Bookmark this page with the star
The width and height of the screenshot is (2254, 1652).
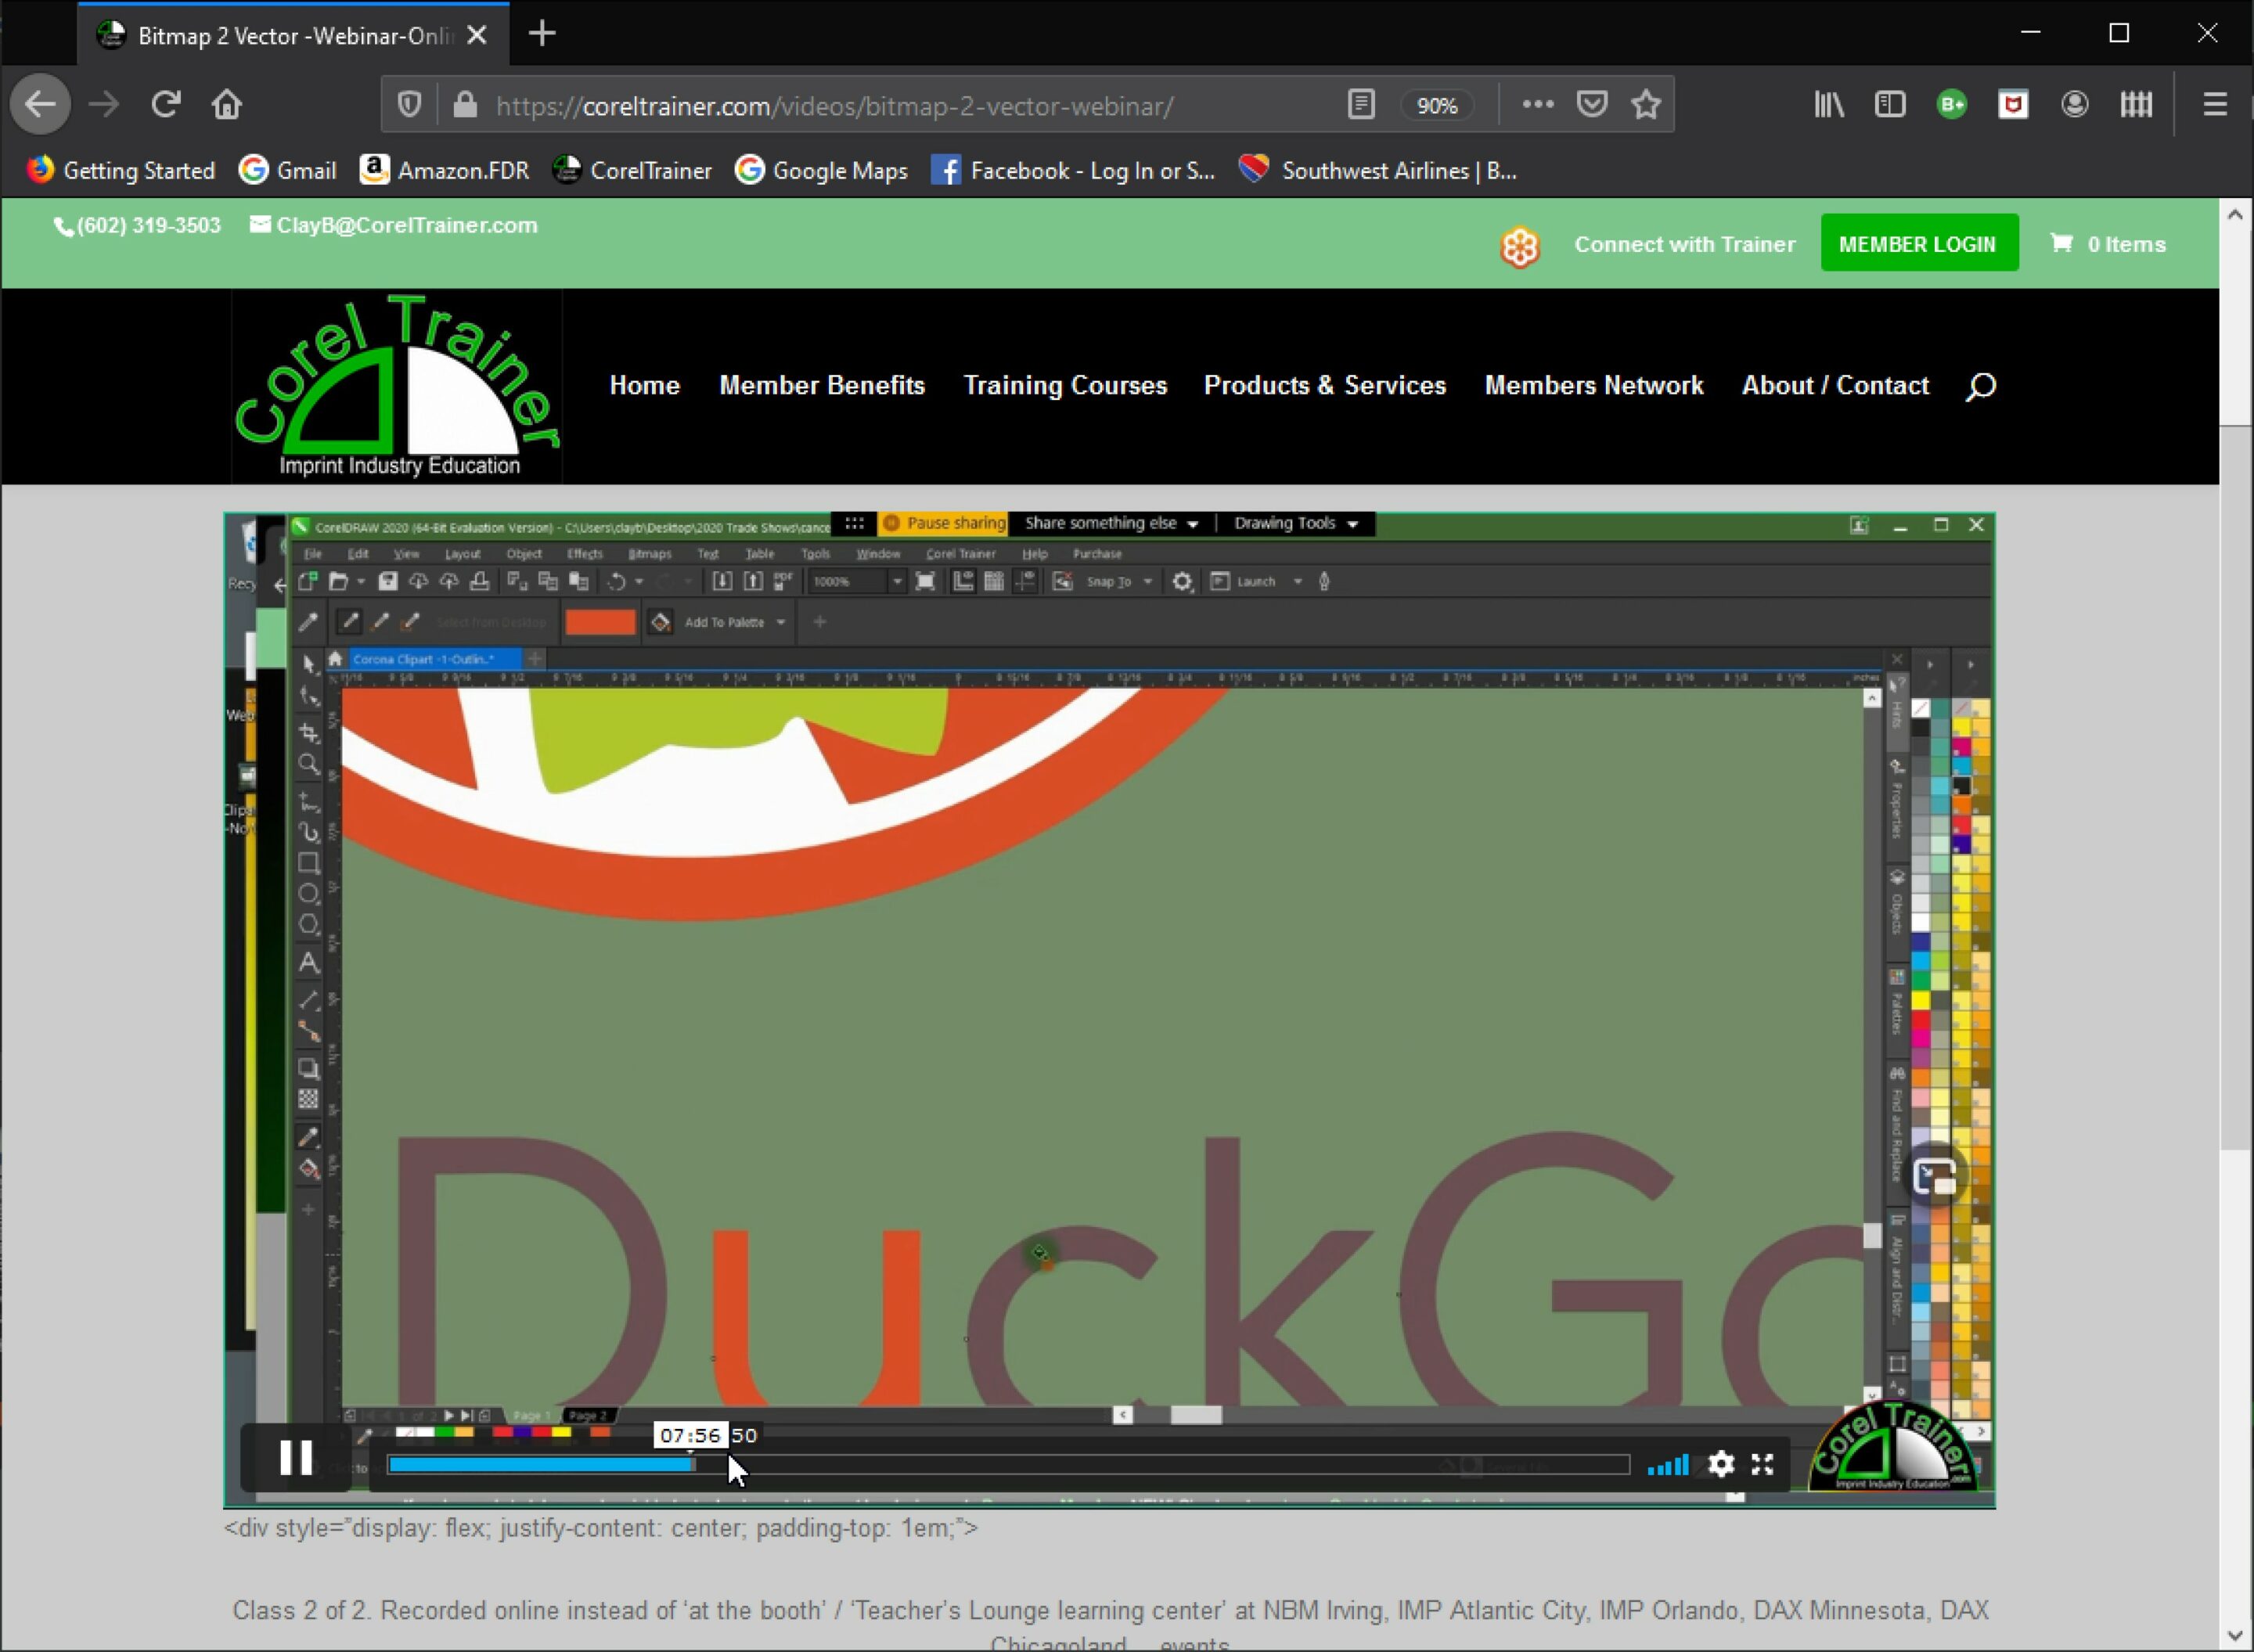click(x=1646, y=104)
